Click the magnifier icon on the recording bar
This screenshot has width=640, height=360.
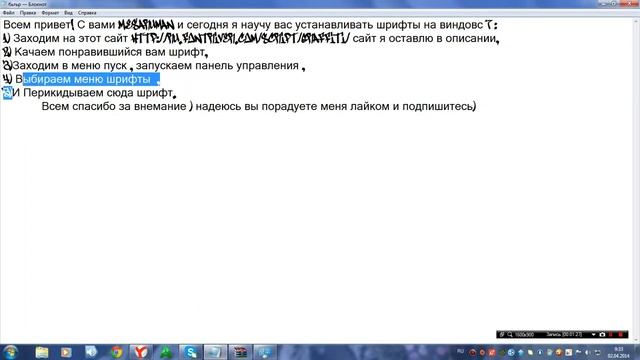coord(510,334)
